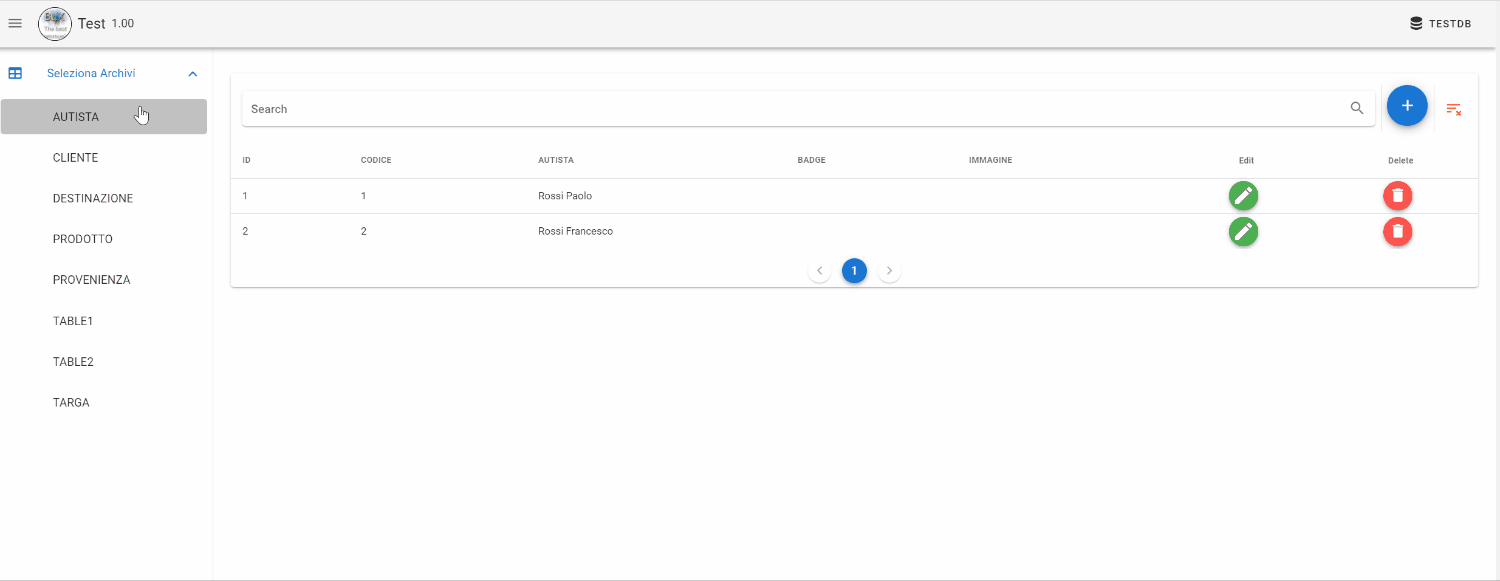Click the magnifier search icon

(1357, 108)
